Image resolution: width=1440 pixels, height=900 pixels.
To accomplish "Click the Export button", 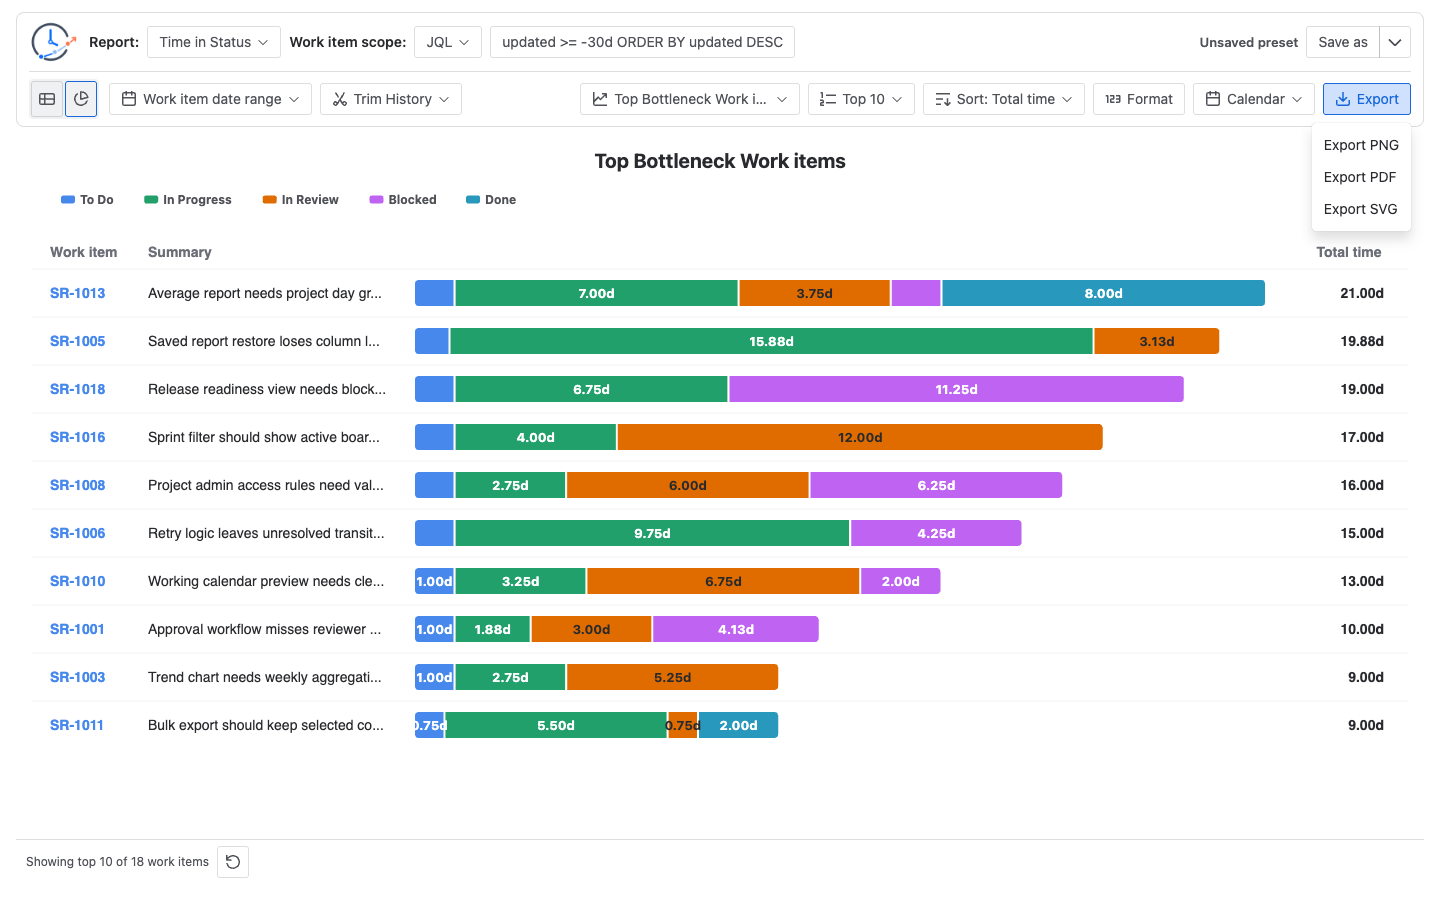I will pos(1367,99).
